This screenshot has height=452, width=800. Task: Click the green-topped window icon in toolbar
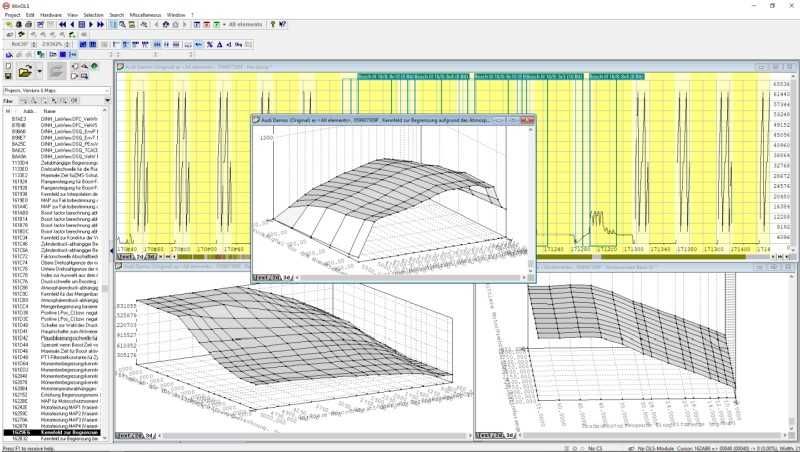(216, 24)
